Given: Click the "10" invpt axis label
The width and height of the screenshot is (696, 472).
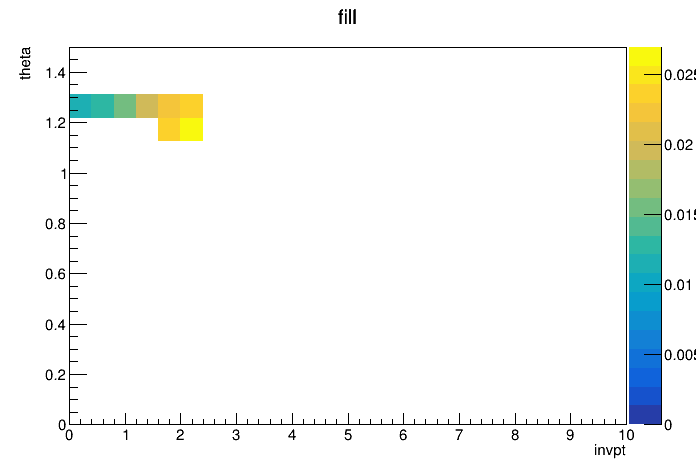Looking at the screenshot, I should coord(626,435).
